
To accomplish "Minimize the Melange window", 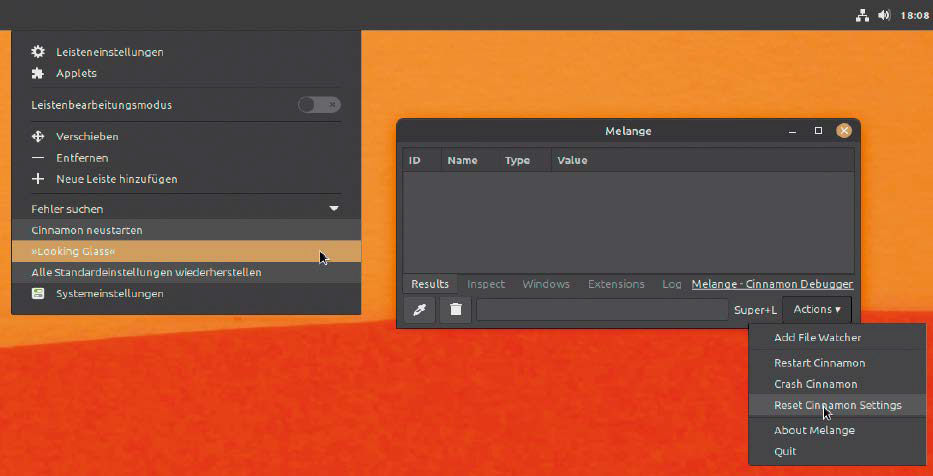I will 792,131.
